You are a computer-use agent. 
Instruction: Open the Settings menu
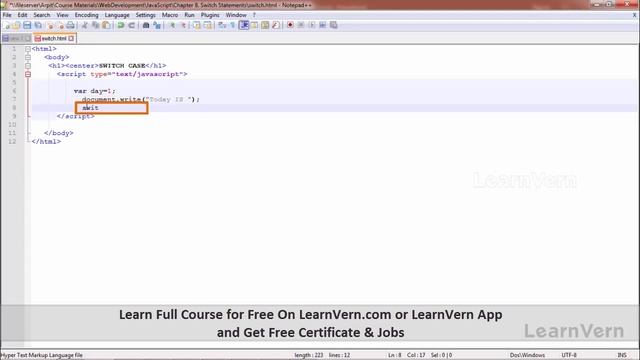146,15
